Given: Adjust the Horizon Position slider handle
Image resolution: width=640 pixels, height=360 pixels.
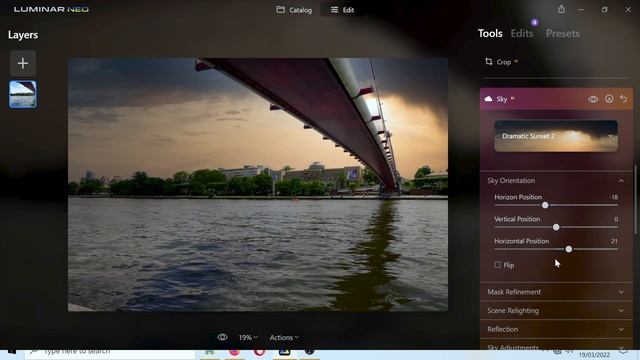Looking at the screenshot, I should pos(545,205).
